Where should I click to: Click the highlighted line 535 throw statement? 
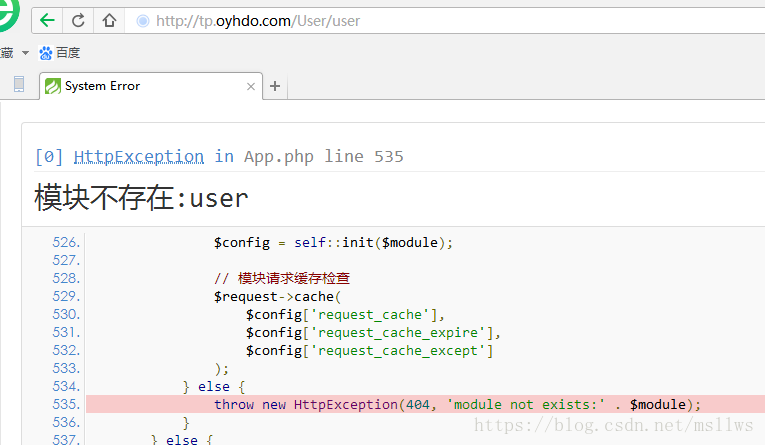[457, 404]
